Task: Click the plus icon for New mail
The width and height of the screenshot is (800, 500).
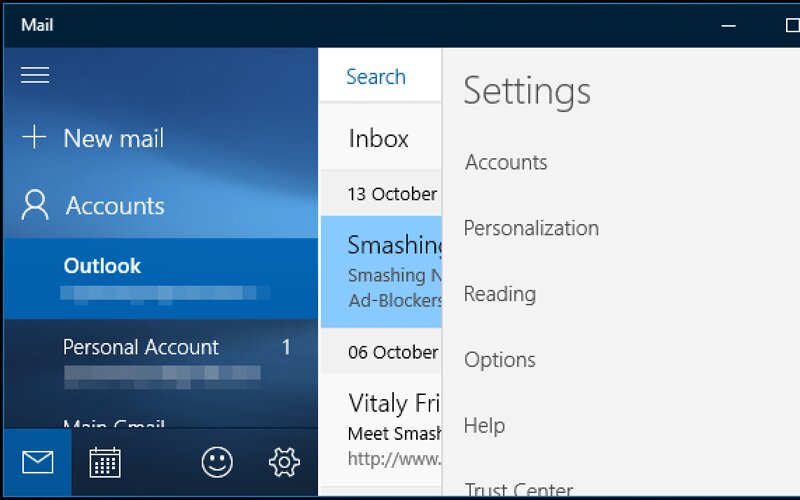Action: [34, 137]
